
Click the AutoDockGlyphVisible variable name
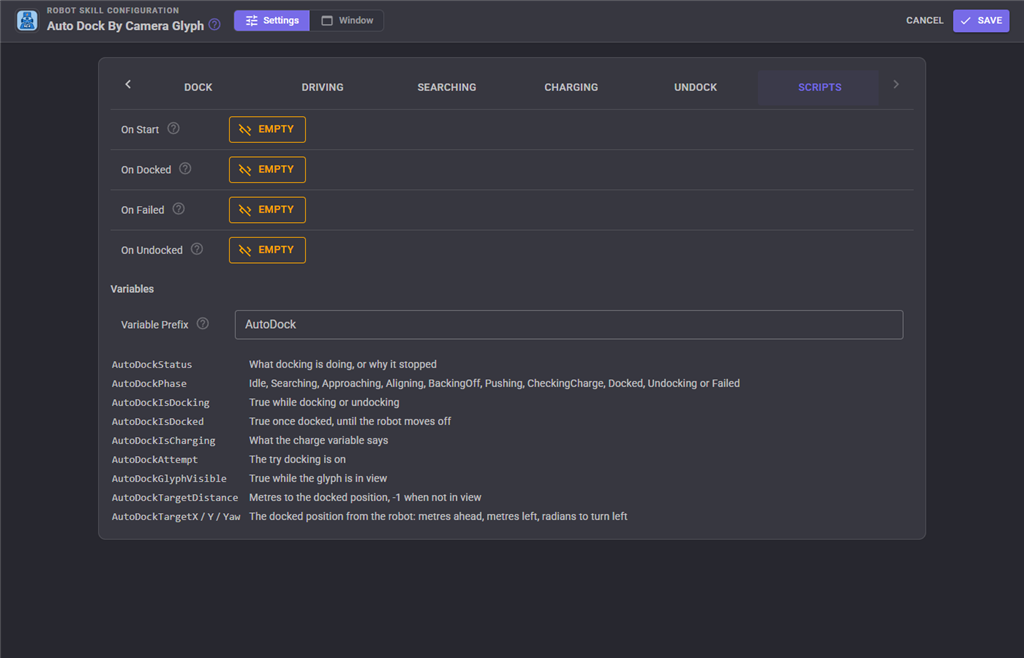tap(169, 478)
